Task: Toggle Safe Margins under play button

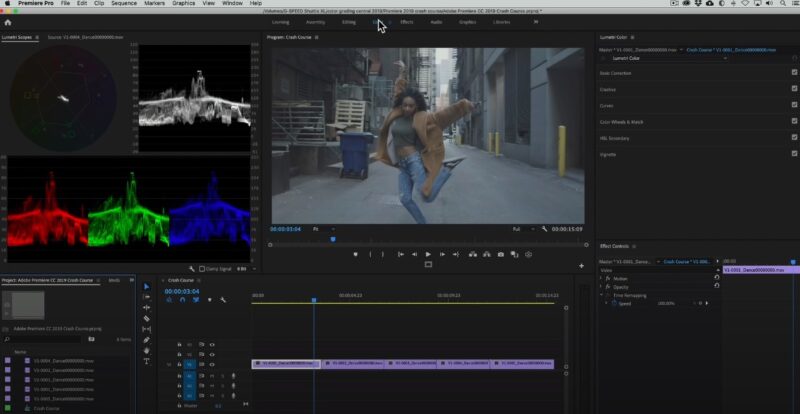Action: (x=428, y=264)
